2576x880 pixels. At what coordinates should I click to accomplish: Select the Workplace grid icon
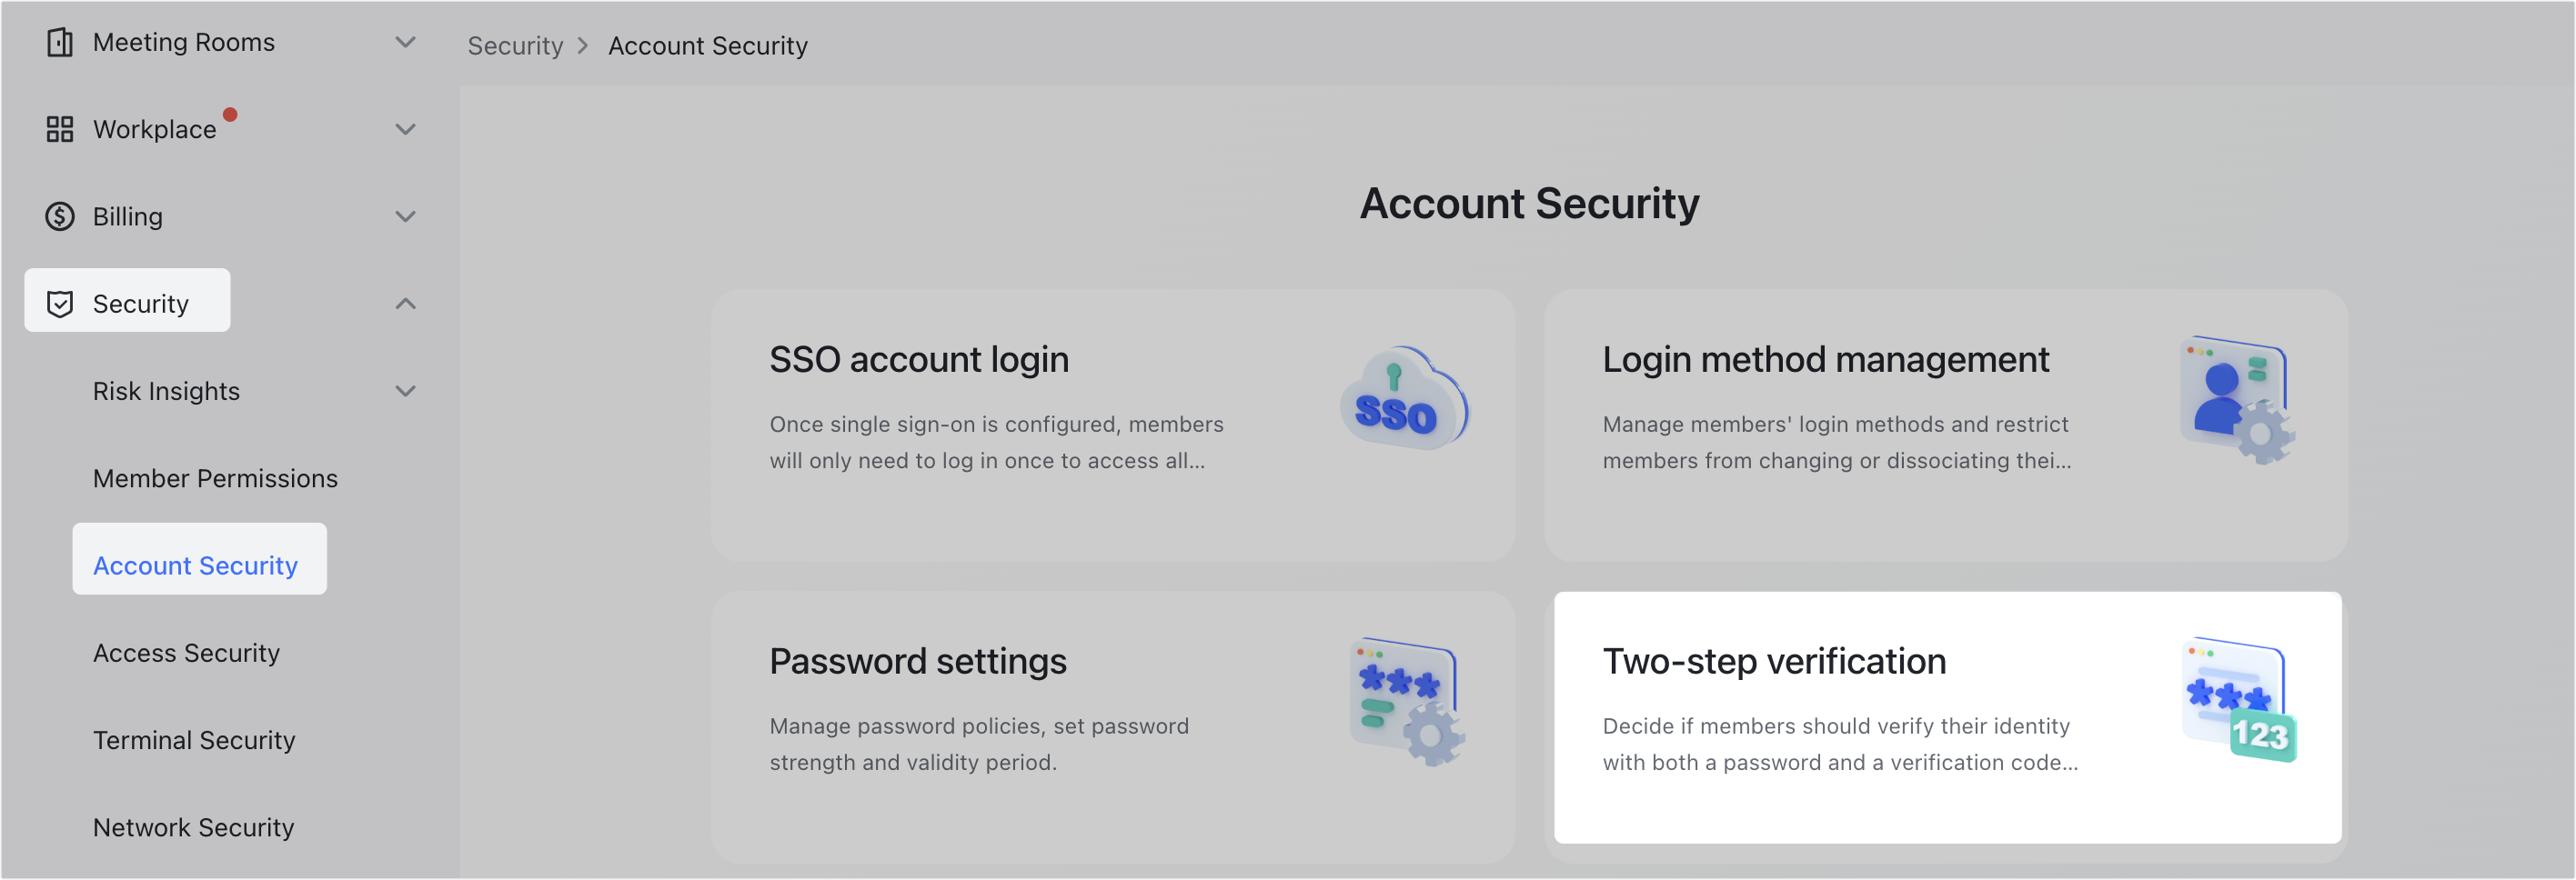click(60, 128)
